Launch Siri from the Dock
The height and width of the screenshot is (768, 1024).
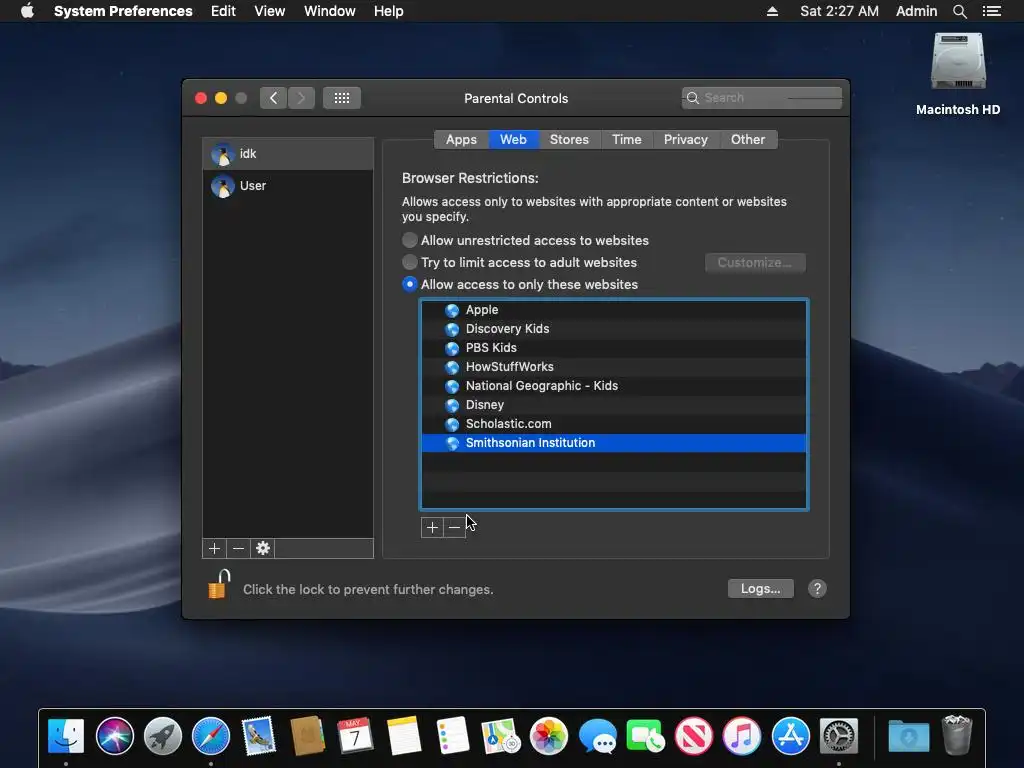pyautogui.click(x=114, y=736)
